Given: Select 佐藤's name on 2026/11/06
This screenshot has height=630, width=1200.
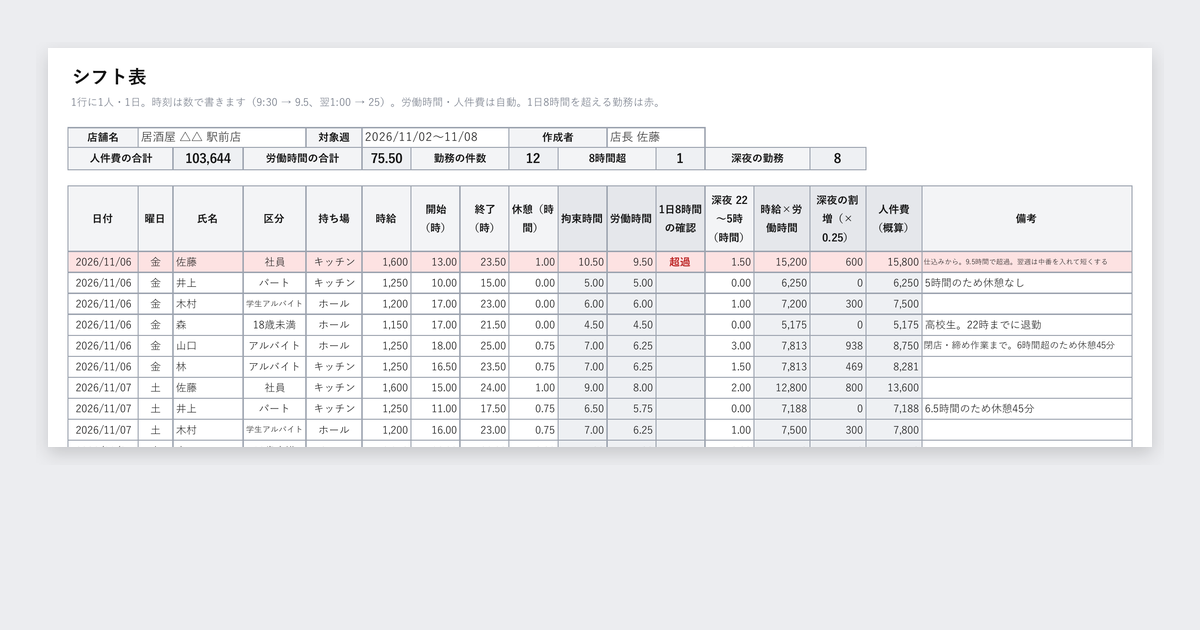Looking at the screenshot, I should (208, 262).
